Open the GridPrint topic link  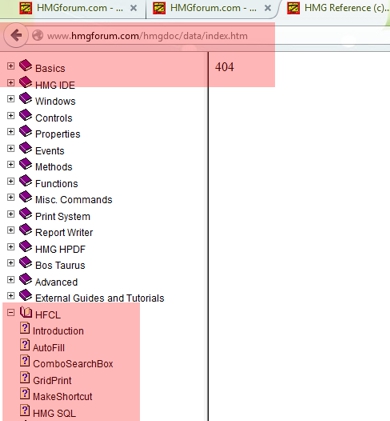[x=52, y=380]
